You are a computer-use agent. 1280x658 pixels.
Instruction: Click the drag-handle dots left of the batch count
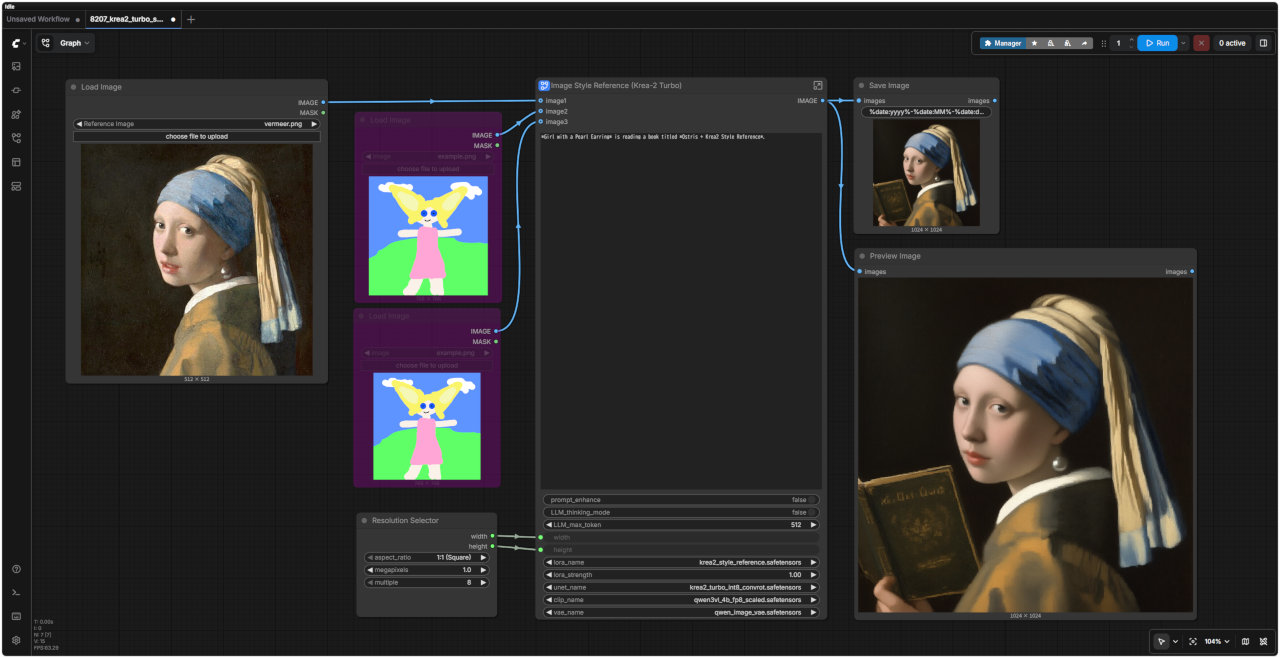(x=1104, y=43)
